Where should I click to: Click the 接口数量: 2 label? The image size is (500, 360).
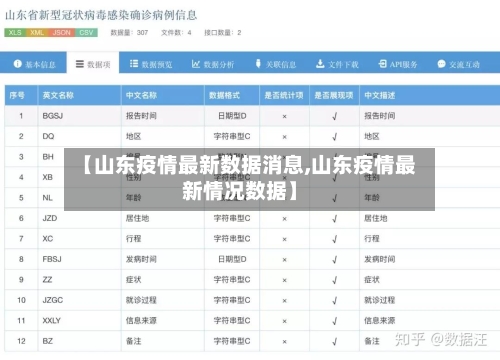tap(223, 33)
